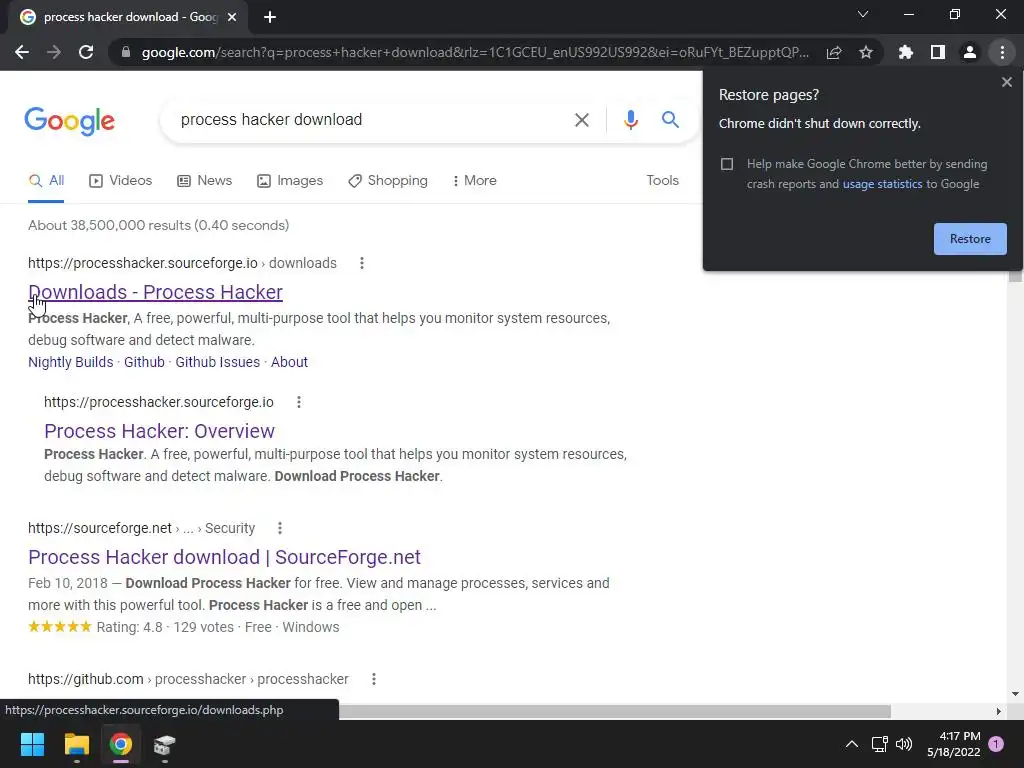Open options for processhacker.sourceforge.io Overview result
This screenshot has height=768, width=1024.
coord(299,402)
